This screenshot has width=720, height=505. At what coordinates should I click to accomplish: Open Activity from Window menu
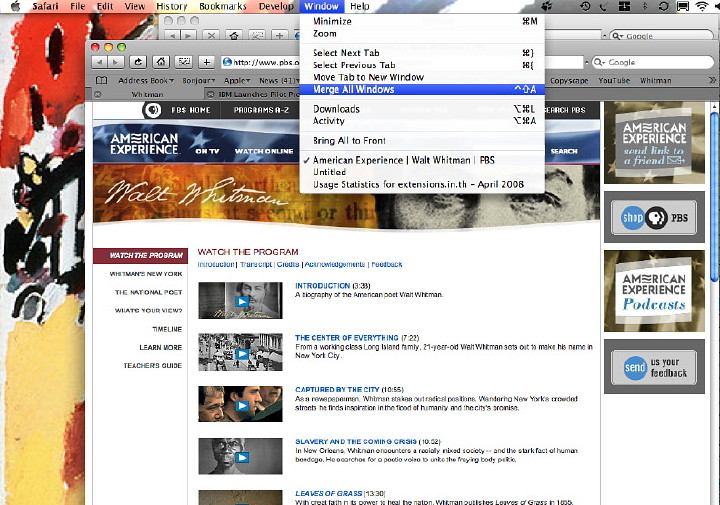(422, 121)
